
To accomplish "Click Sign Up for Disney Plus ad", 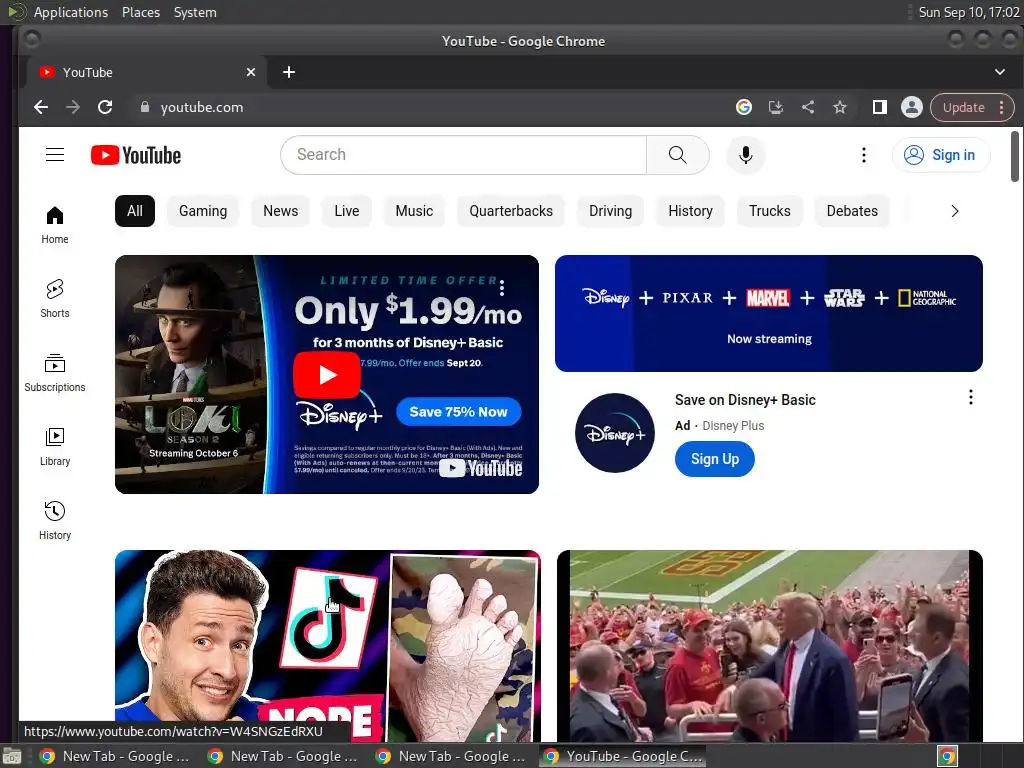I will coord(714,459).
